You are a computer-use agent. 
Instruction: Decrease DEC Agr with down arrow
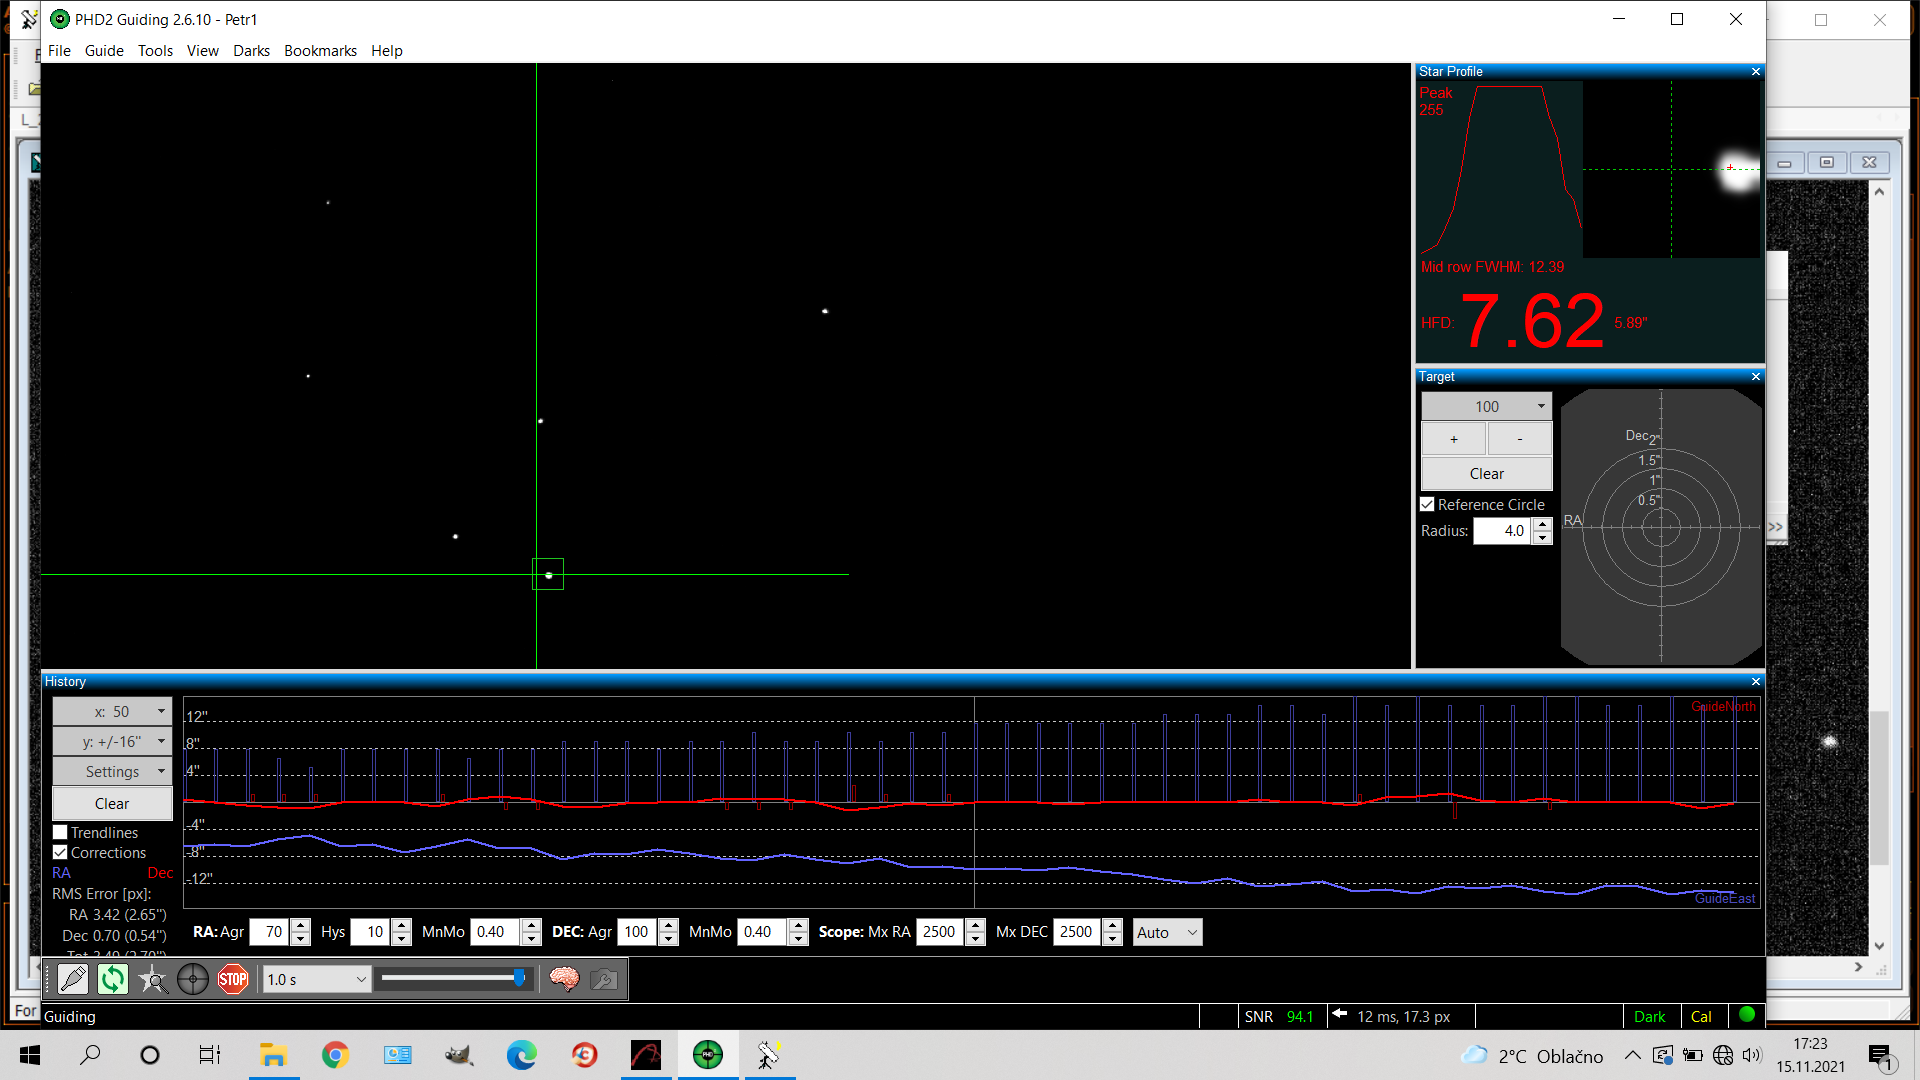coord(669,940)
